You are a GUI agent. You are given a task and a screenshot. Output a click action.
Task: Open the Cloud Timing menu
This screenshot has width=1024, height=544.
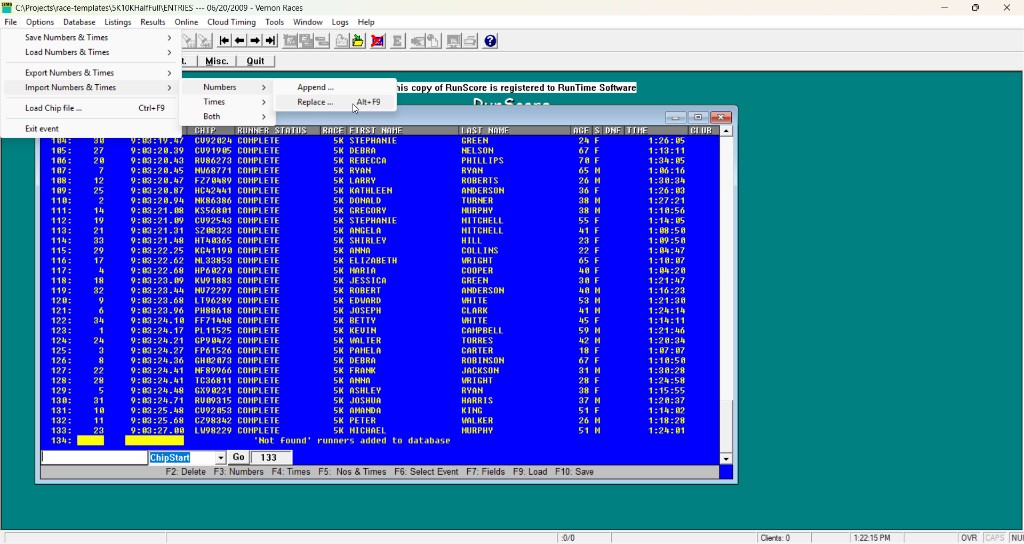[x=232, y=22]
